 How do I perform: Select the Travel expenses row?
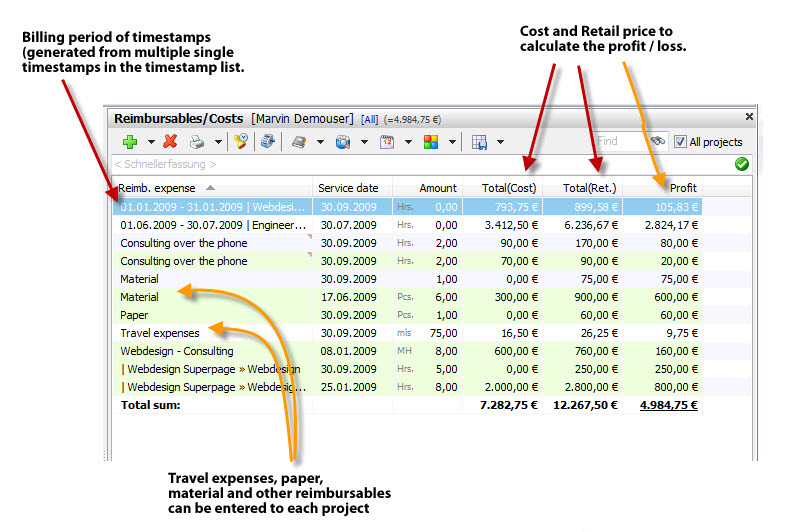pyautogui.click(x=407, y=333)
